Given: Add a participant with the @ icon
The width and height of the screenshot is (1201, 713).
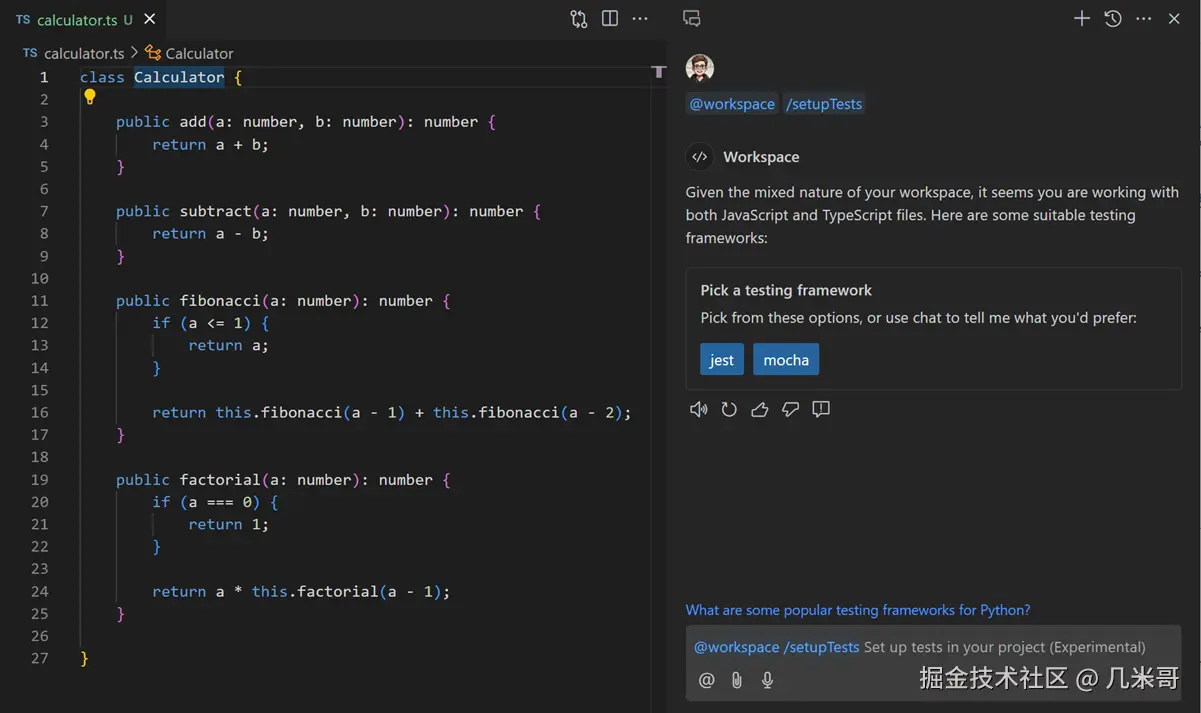Looking at the screenshot, I should click(x=707, y=680).
